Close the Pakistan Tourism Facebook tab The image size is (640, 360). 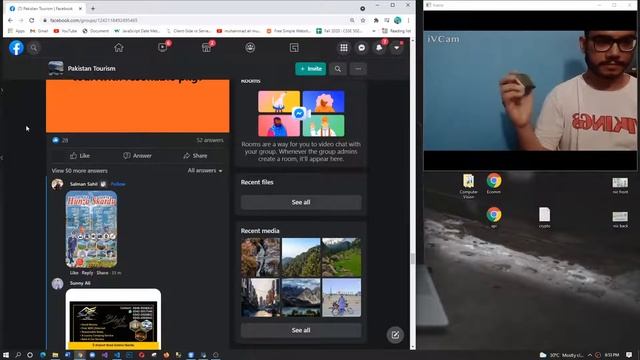80,8
